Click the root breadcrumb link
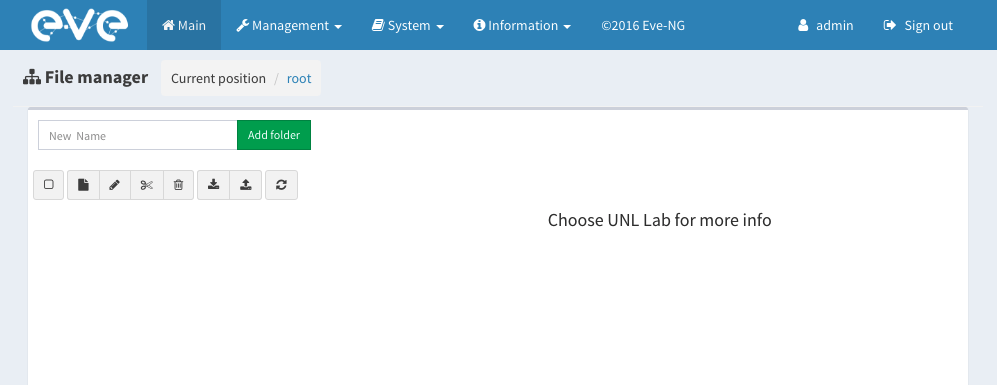 click(x=299, y=78)
